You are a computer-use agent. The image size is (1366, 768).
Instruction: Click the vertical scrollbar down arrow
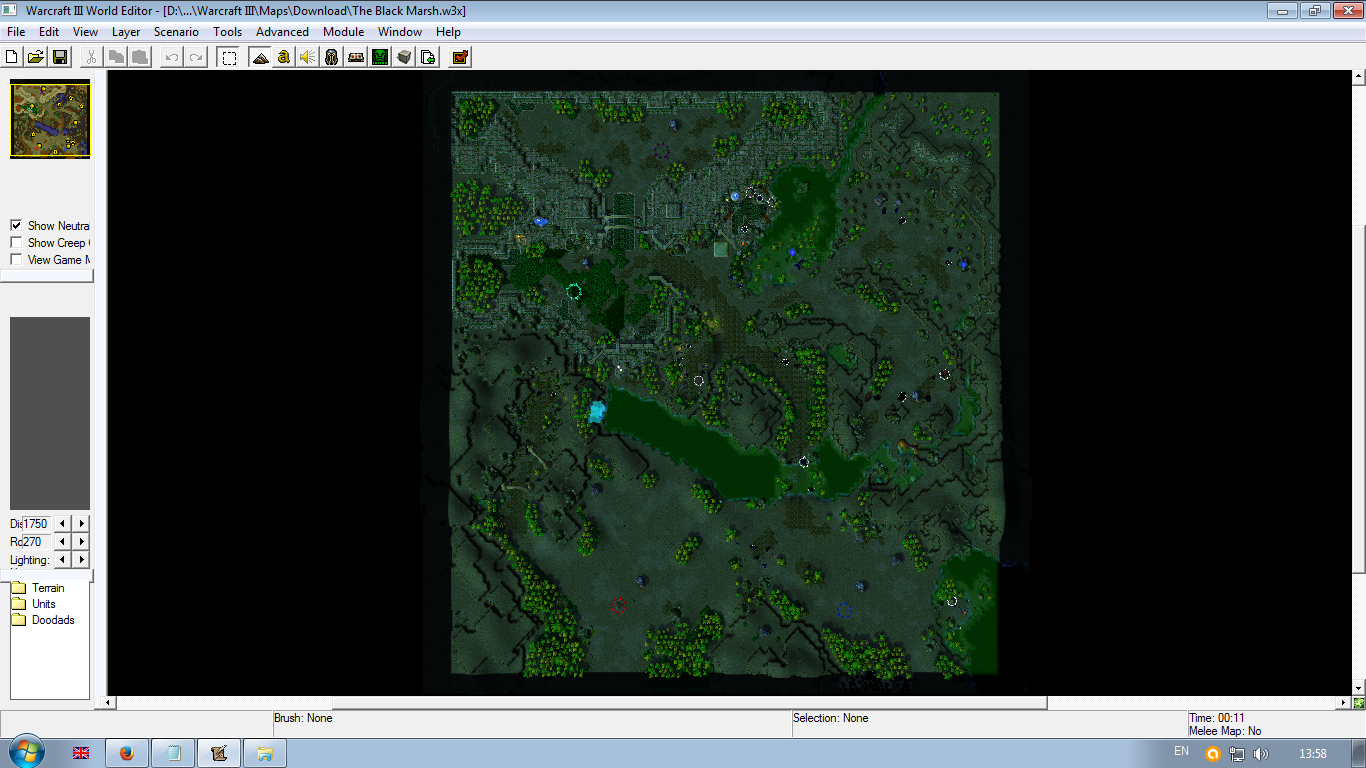(x=1358, y=689)
